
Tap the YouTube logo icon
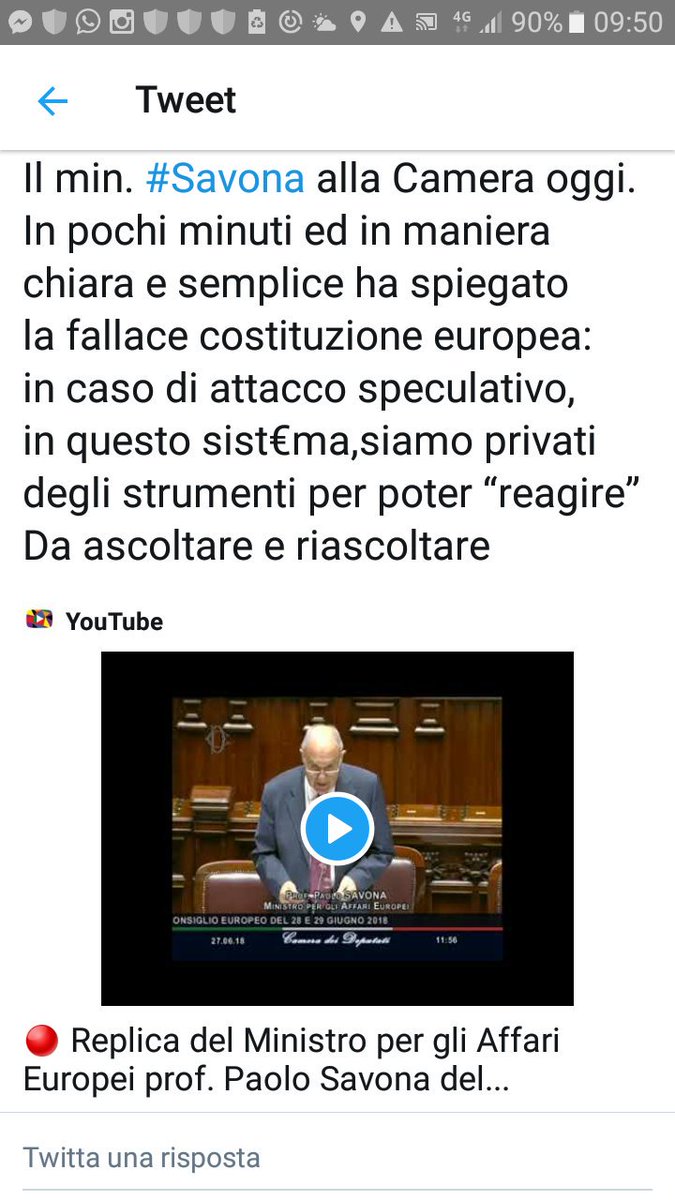pos(39,620)
